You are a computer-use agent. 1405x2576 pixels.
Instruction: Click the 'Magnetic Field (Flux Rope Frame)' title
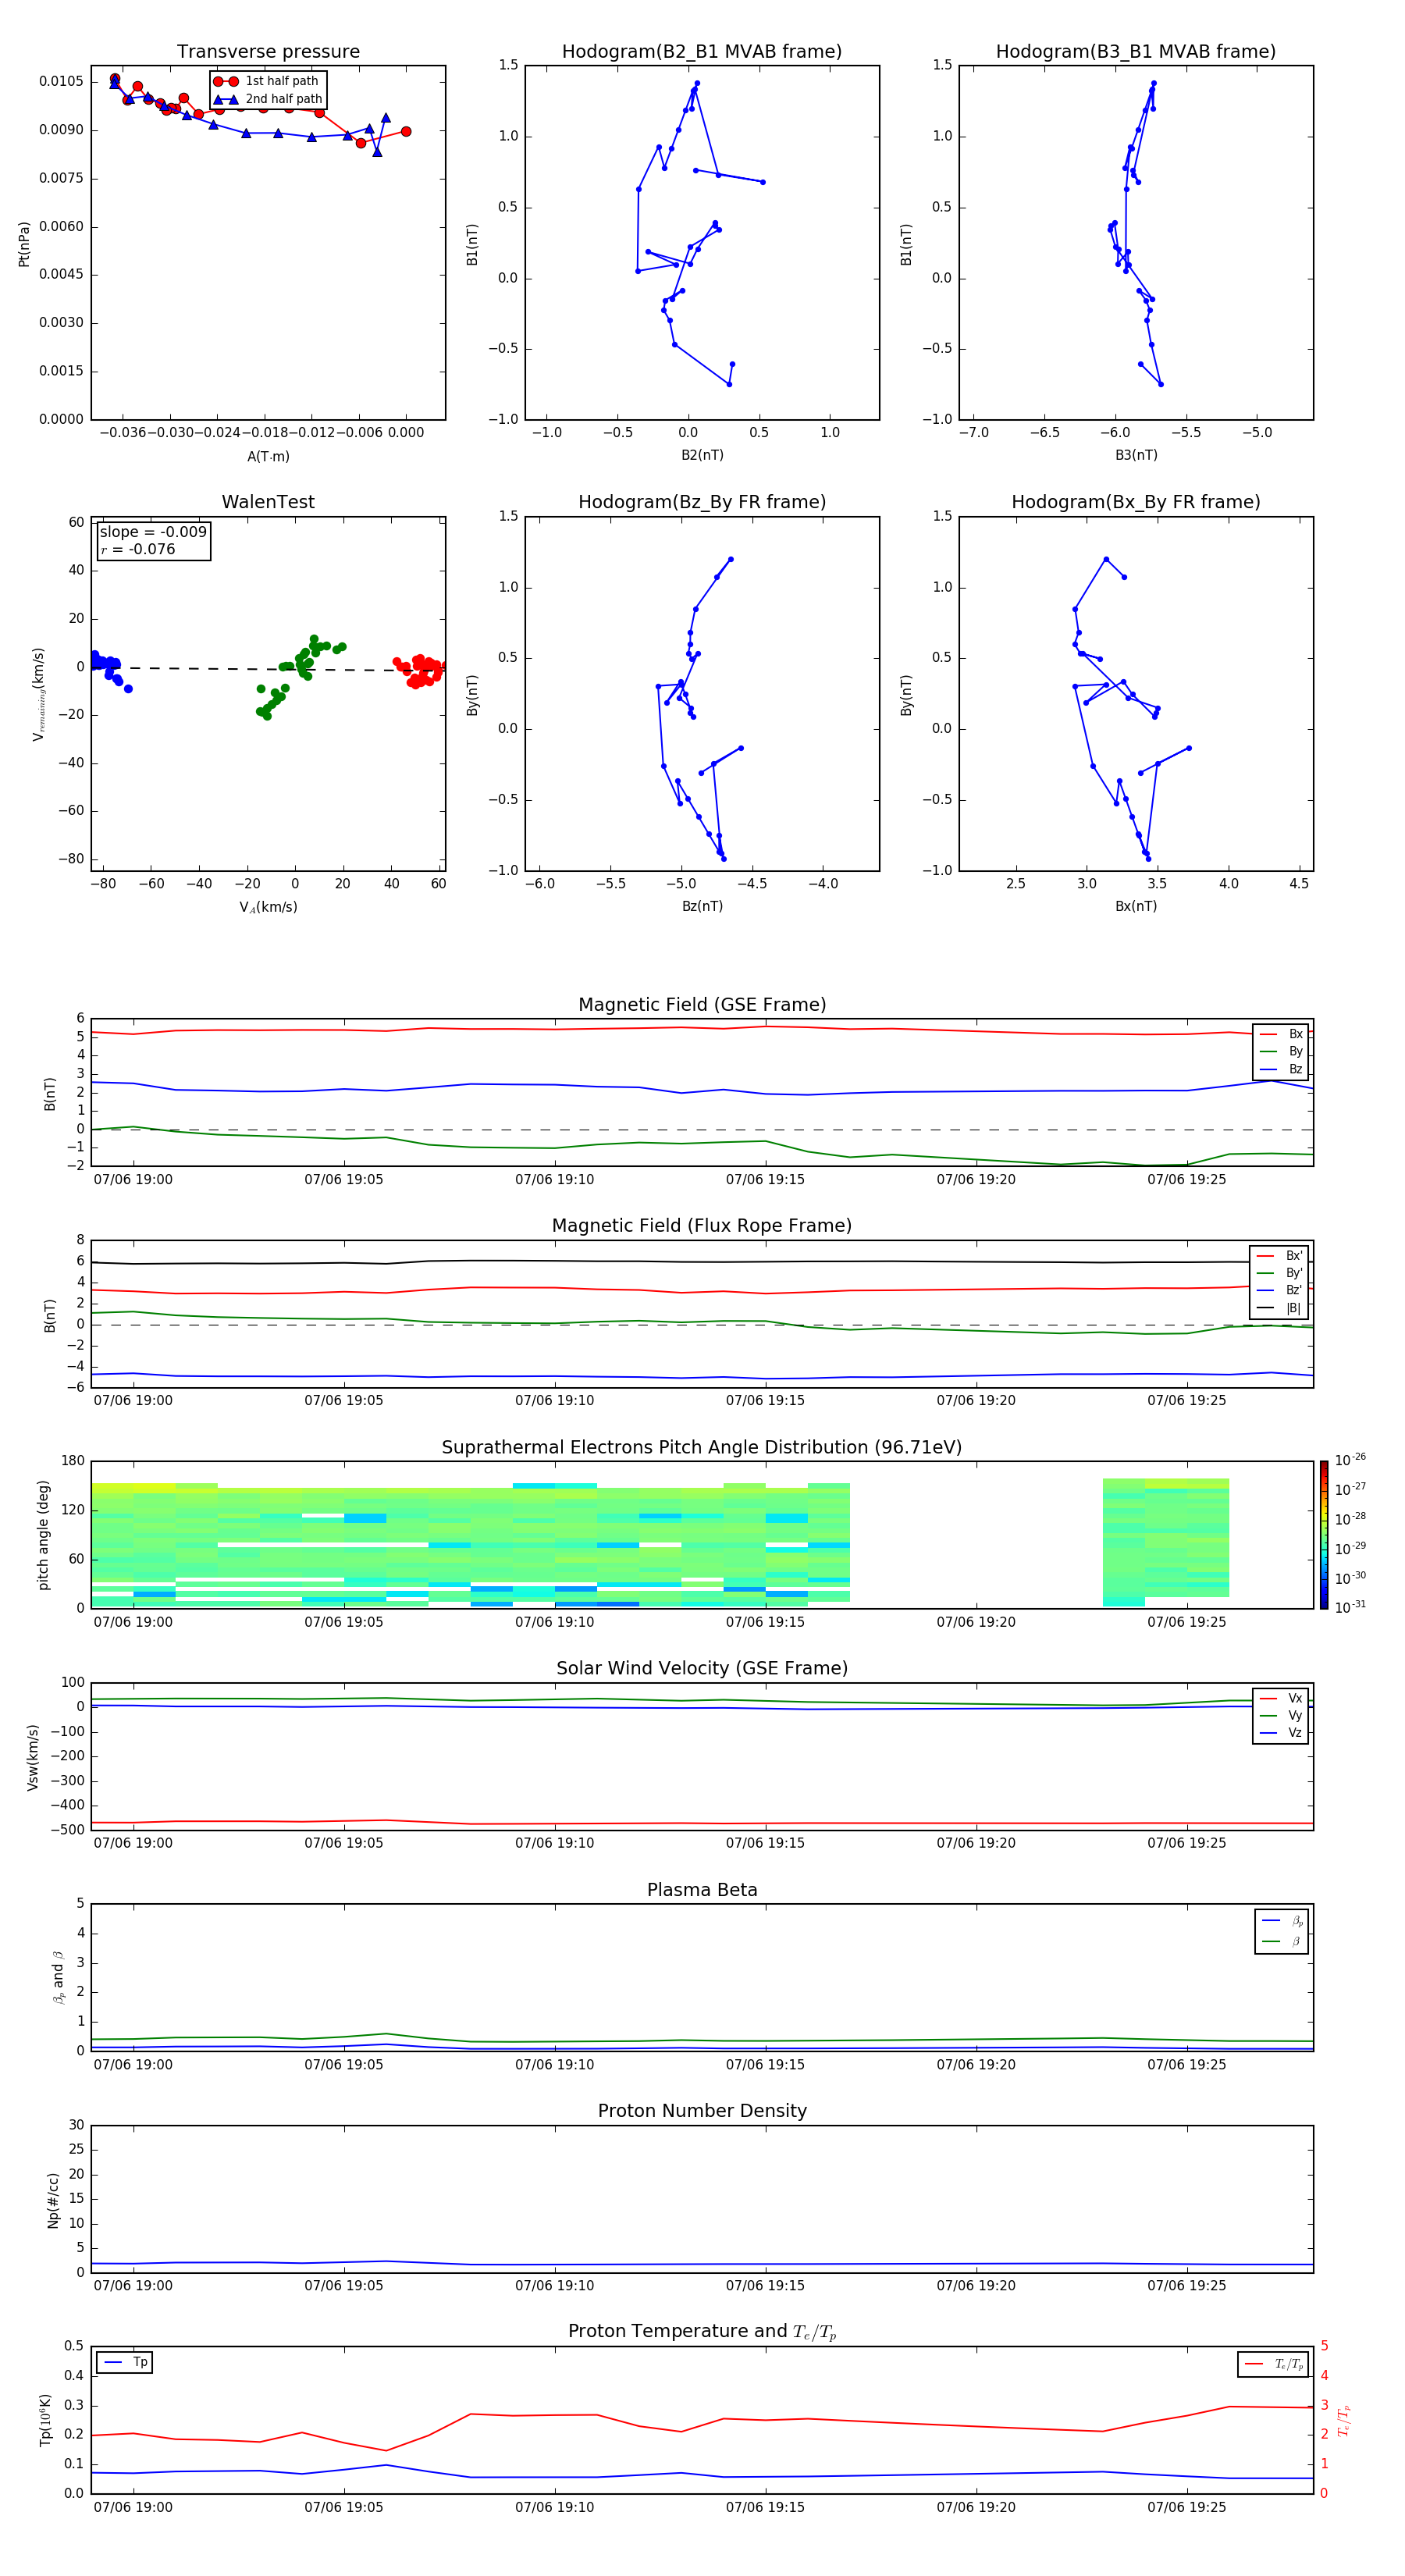coord(702,1226)
